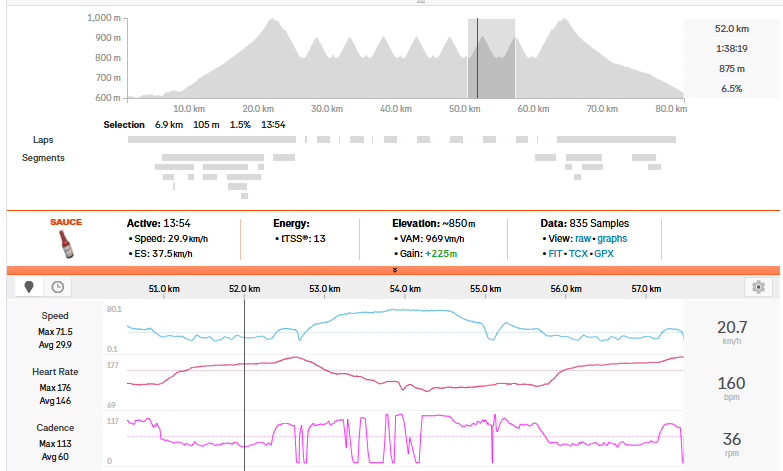Switch x-axis to distance with pin icon
783x471 pixels.
tap(29, 287)
